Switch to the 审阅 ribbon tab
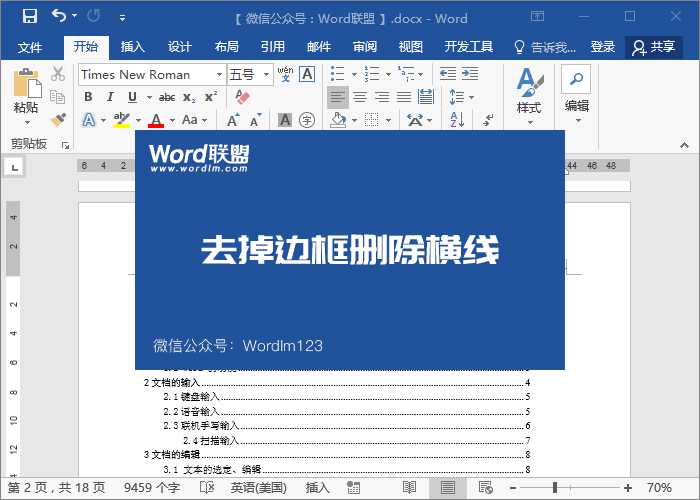 364,47
